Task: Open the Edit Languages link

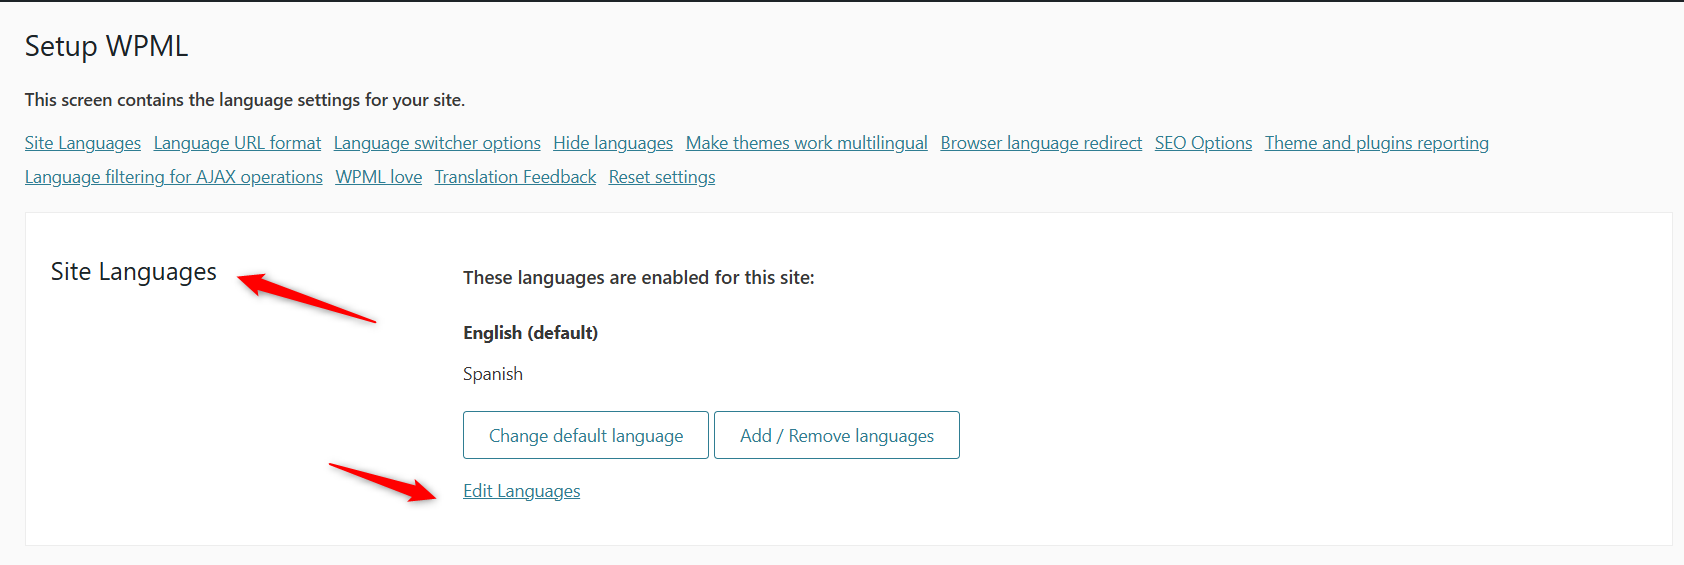Action: (x=522, y=491)
